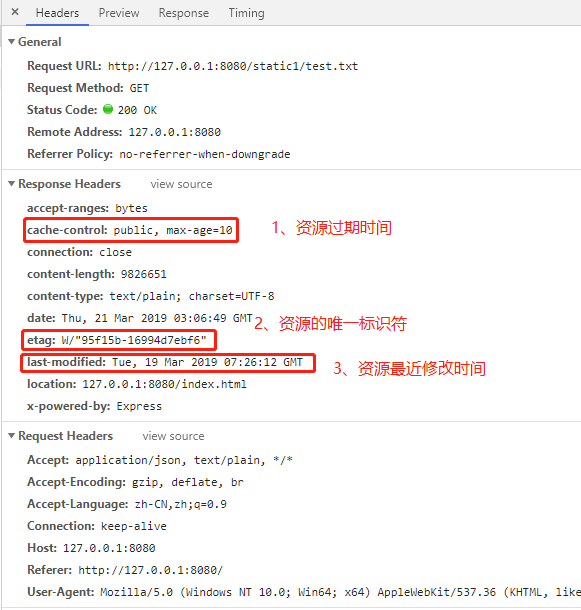Collapse the Response Headers section triangle
The image size is (581, 610).
tap(12, 184)
